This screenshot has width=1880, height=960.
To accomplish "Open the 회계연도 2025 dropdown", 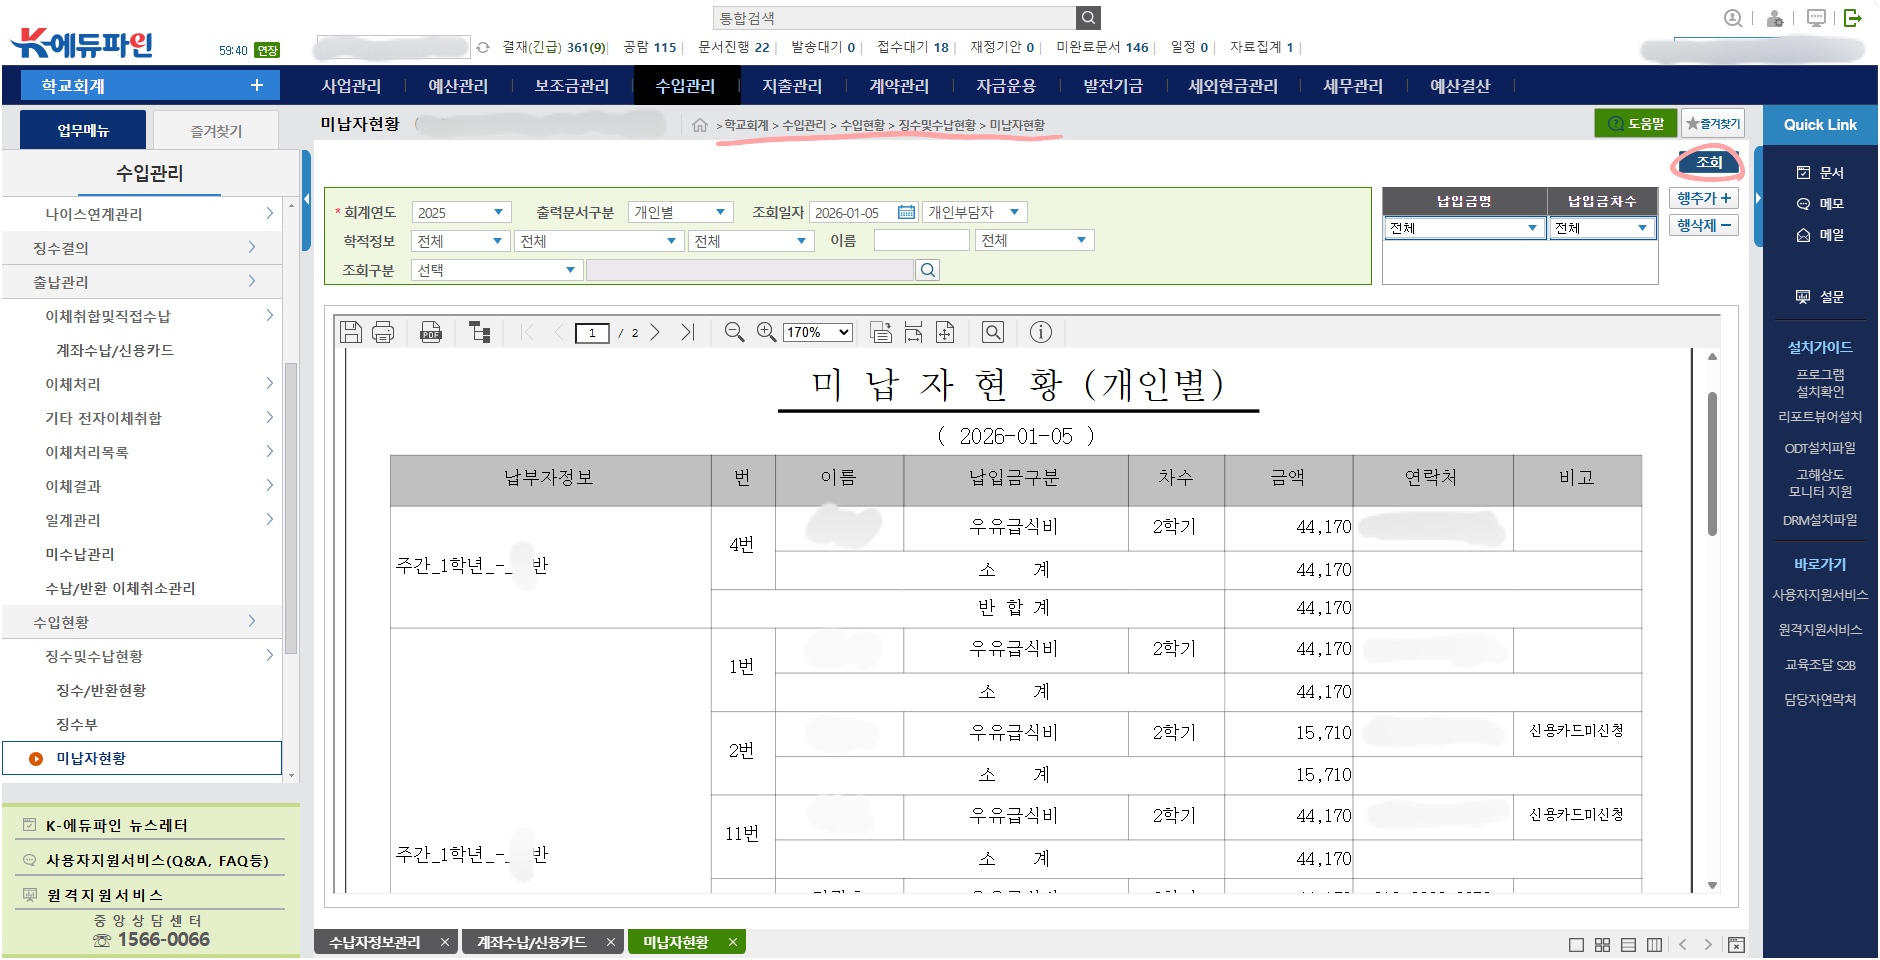I will pos(461,213).
